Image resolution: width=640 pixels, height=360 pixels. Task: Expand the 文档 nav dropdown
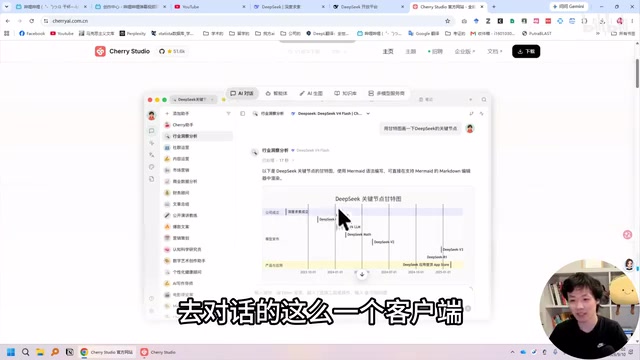coord(494,51)
